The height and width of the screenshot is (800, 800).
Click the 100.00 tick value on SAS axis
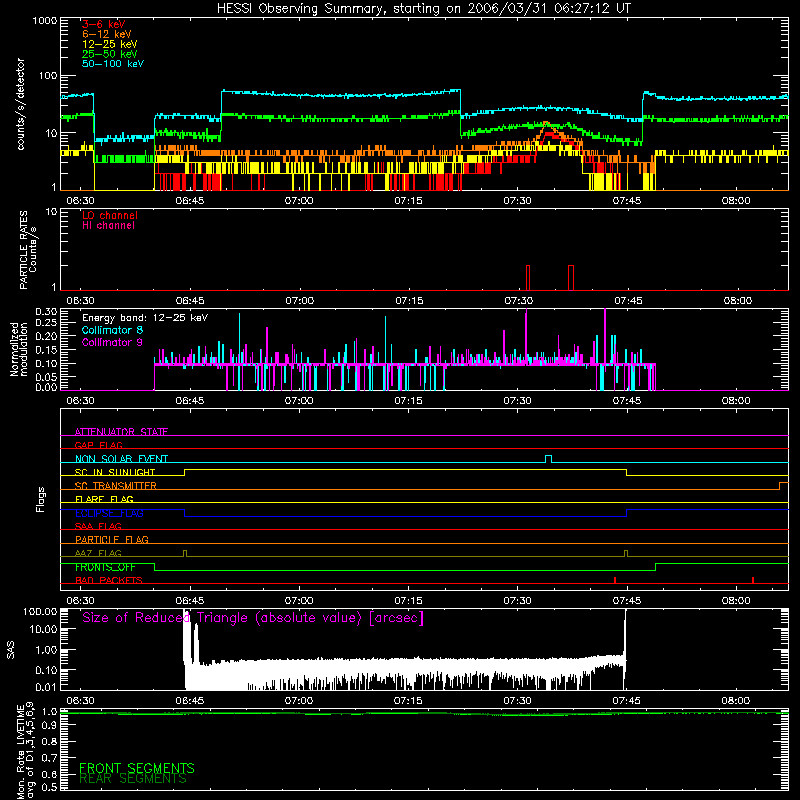coord(40,611)
